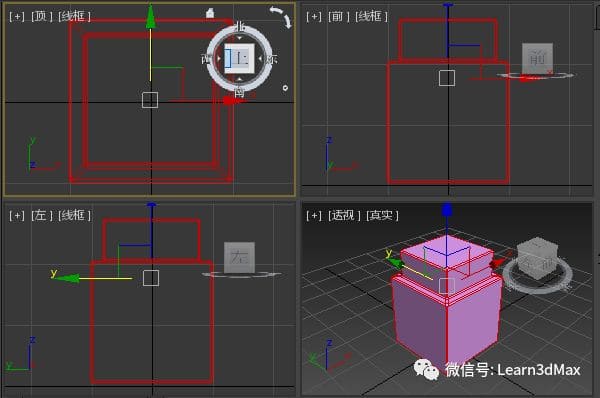Click the 西 compass label on ViewCube
Image resolution: width=600 pixels, height=398 pixels.
point(206,59)
